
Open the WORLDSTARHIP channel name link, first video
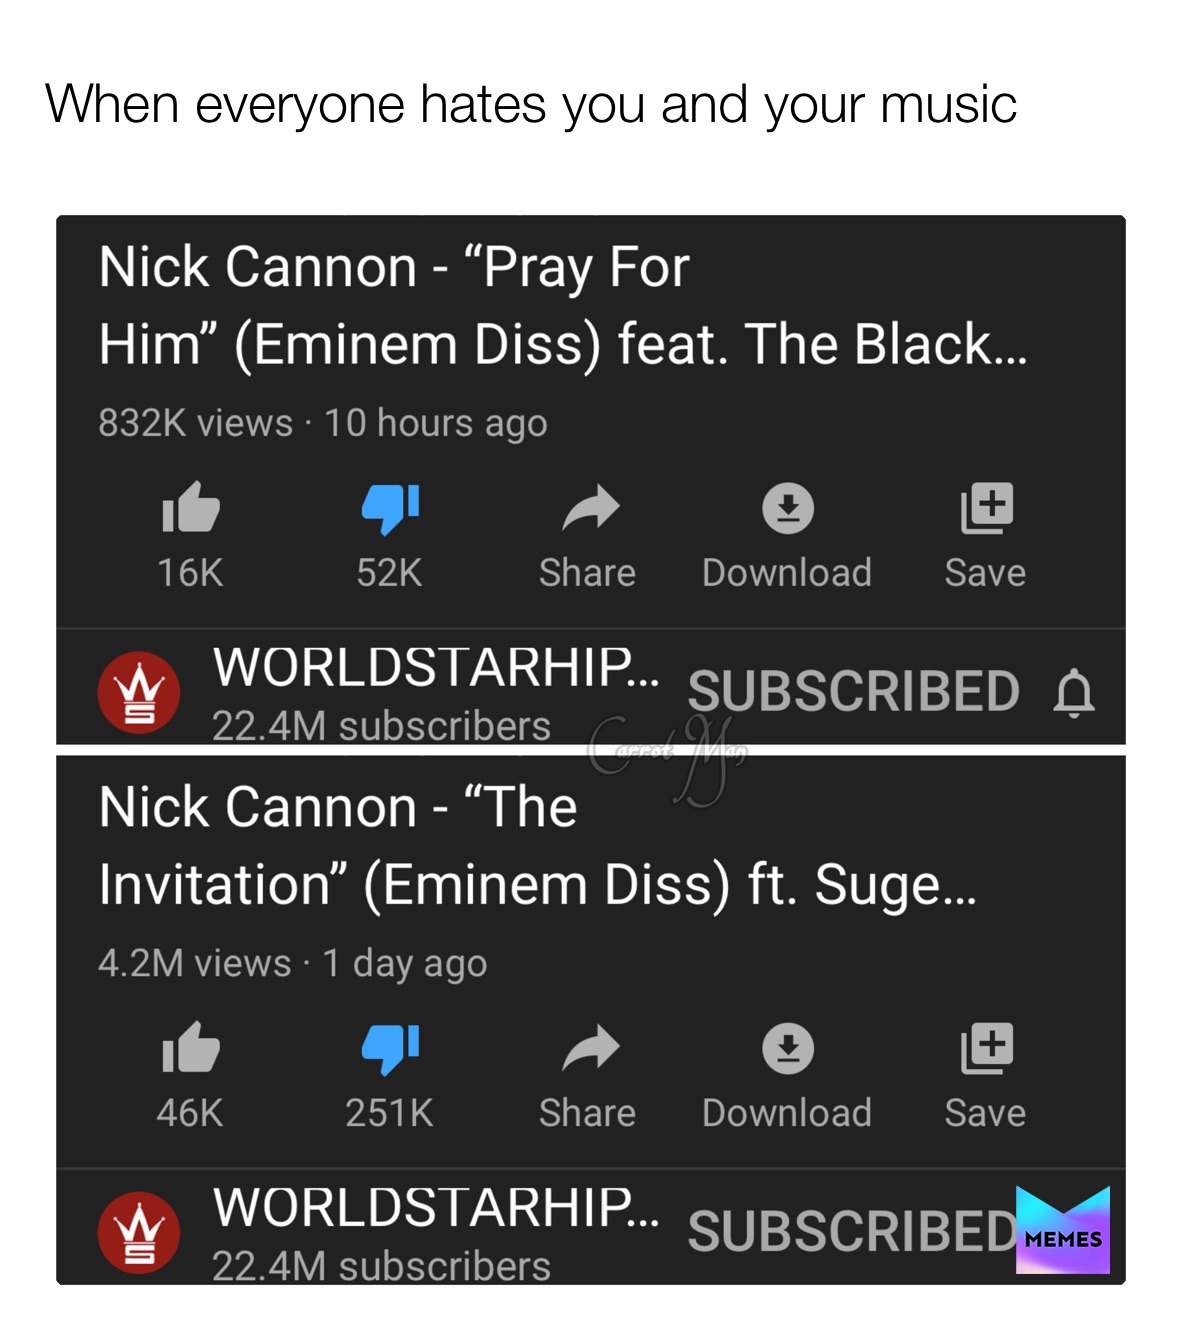(436, 667)
